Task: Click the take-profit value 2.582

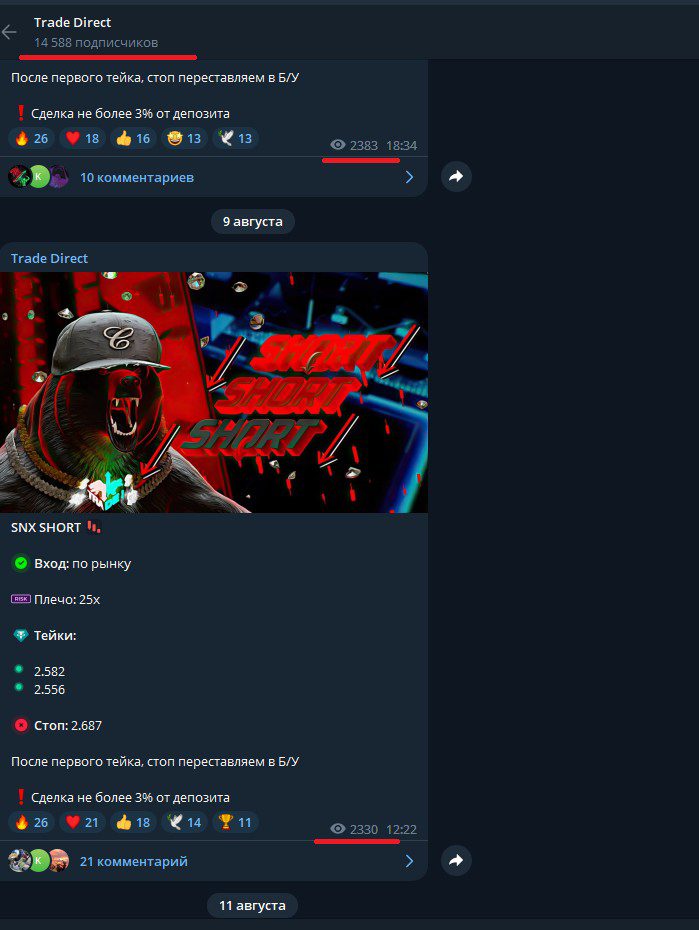Action: click(49, 671)
